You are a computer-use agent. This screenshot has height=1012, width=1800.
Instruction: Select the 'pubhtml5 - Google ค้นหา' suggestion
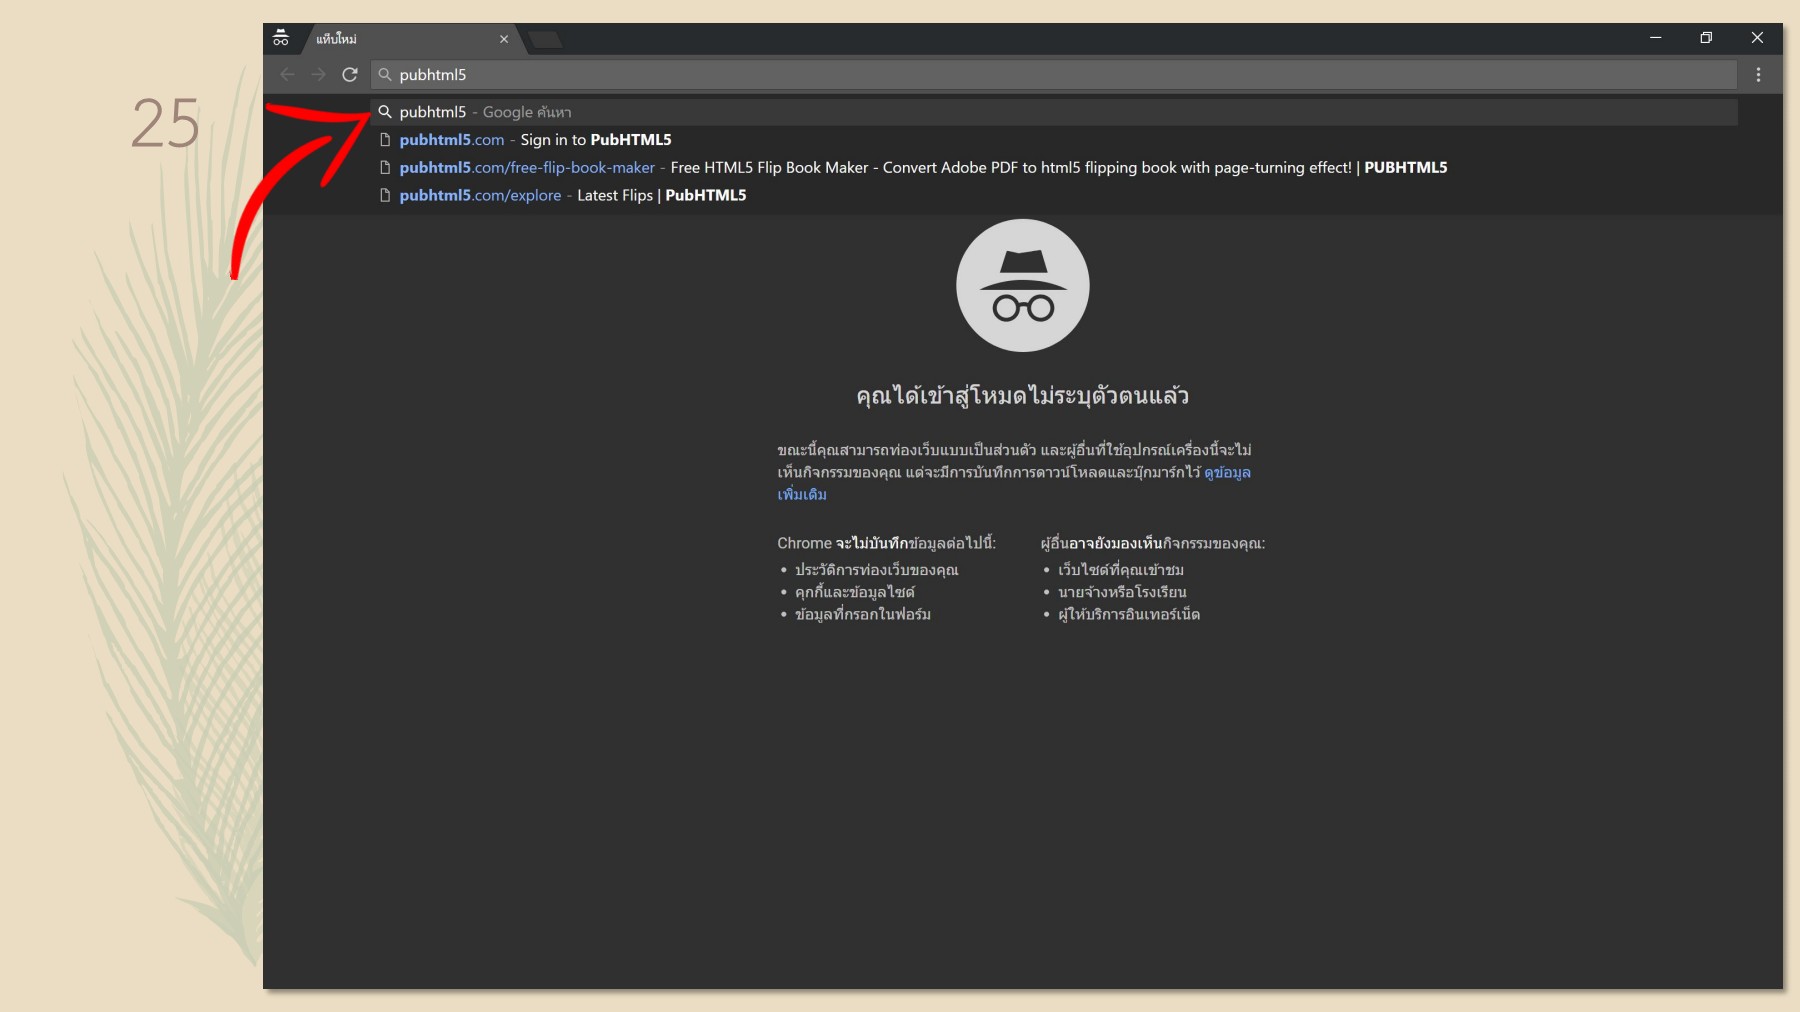coord(486,112)
